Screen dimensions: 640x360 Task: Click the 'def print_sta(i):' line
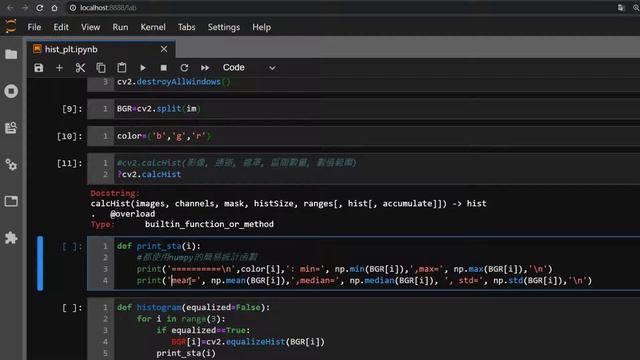159,246
